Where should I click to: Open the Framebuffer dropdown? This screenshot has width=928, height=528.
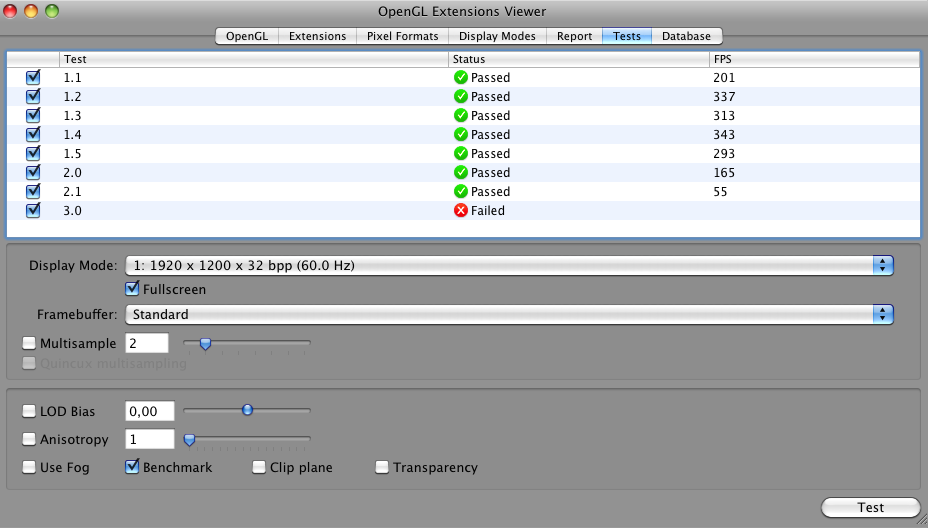[509, 314]
